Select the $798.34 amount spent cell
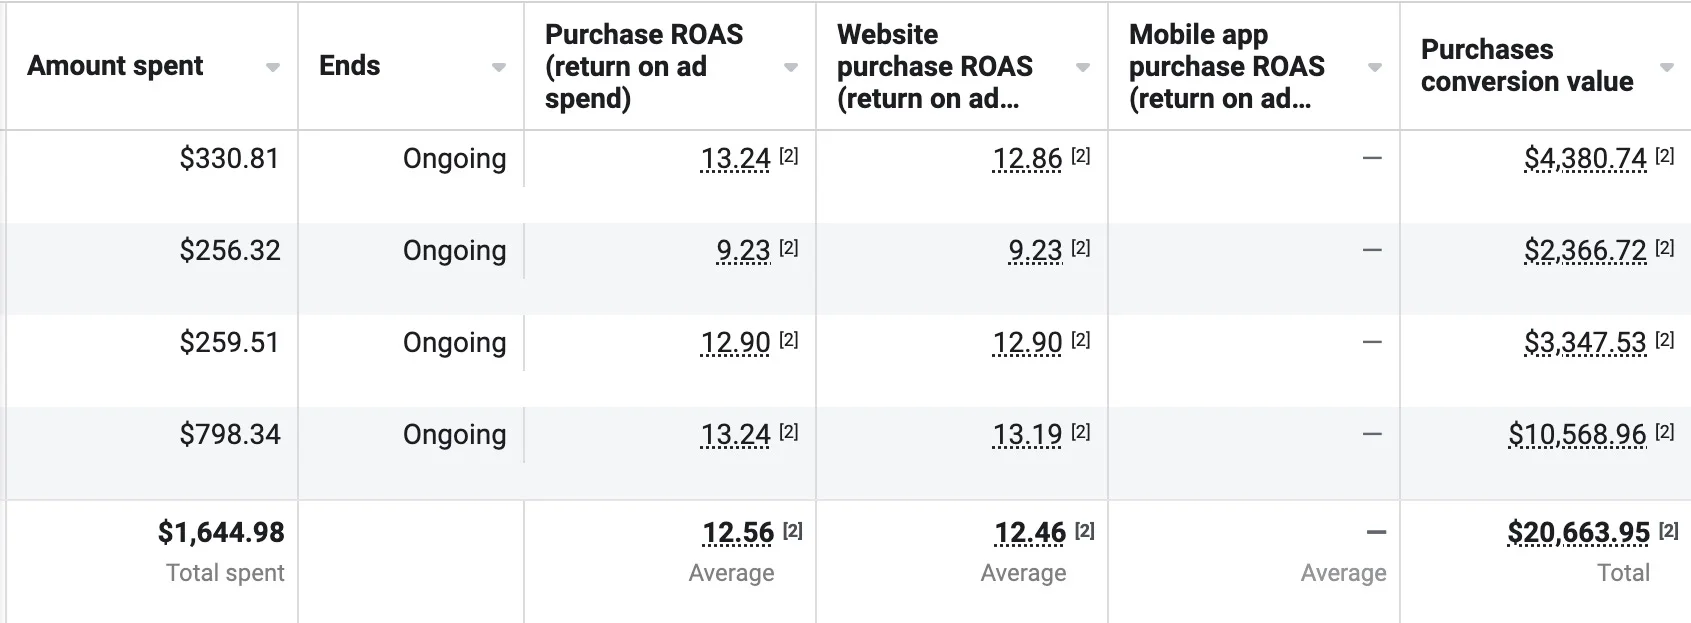Viewport: 1691px width, 623px height. pyautogui.click(x=230, y=435)
